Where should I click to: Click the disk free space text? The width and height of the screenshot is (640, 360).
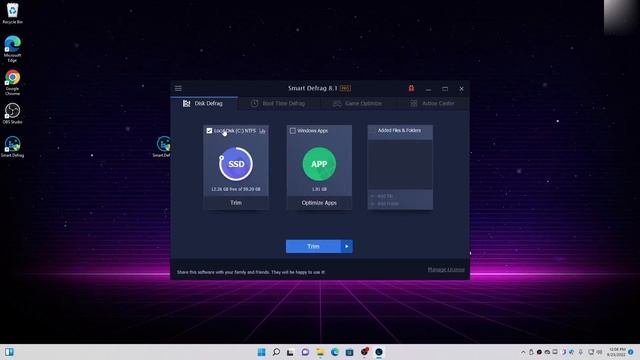(236, 189)
